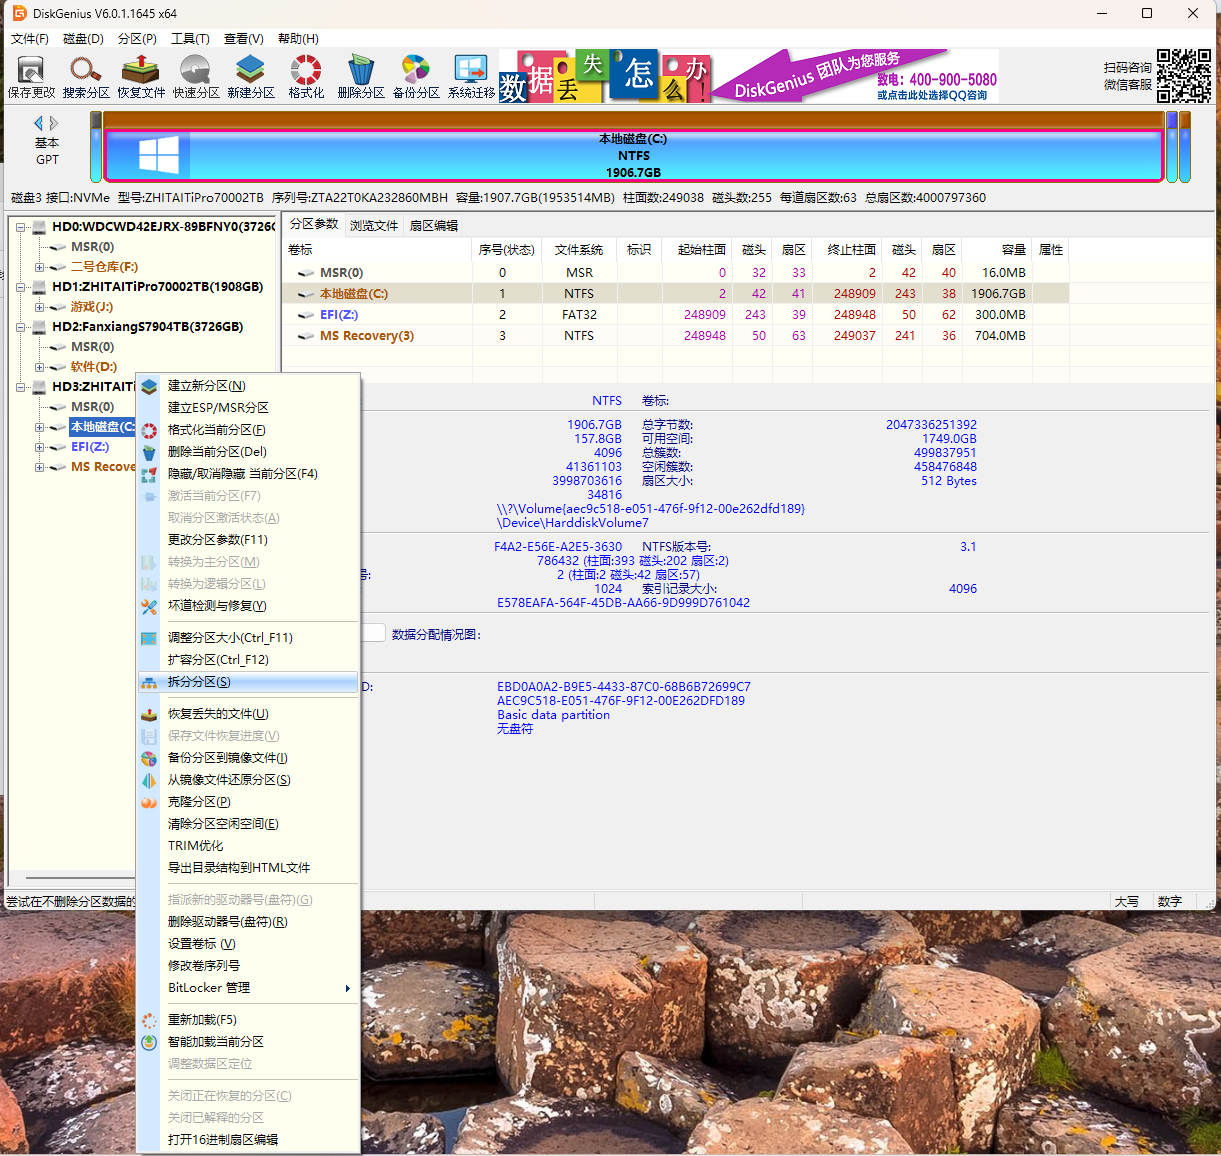Click 建立新分区(N) layered icon in context menu
1221x1156 pixels.
tap(149, 386)
